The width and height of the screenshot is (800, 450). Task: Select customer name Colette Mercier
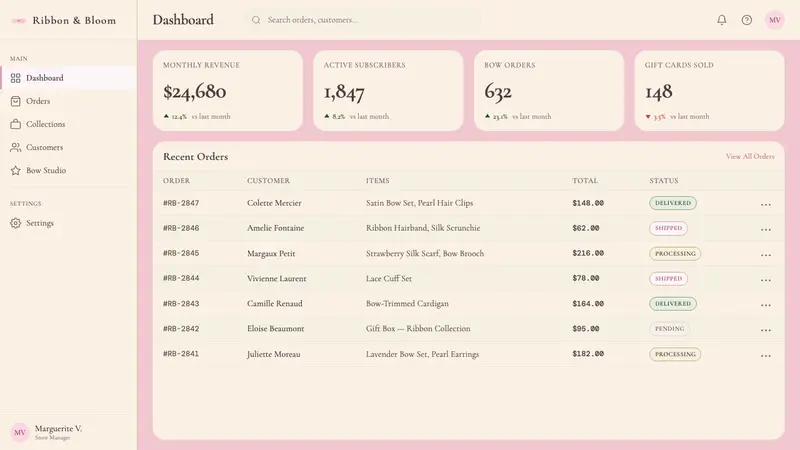[274, 203]
